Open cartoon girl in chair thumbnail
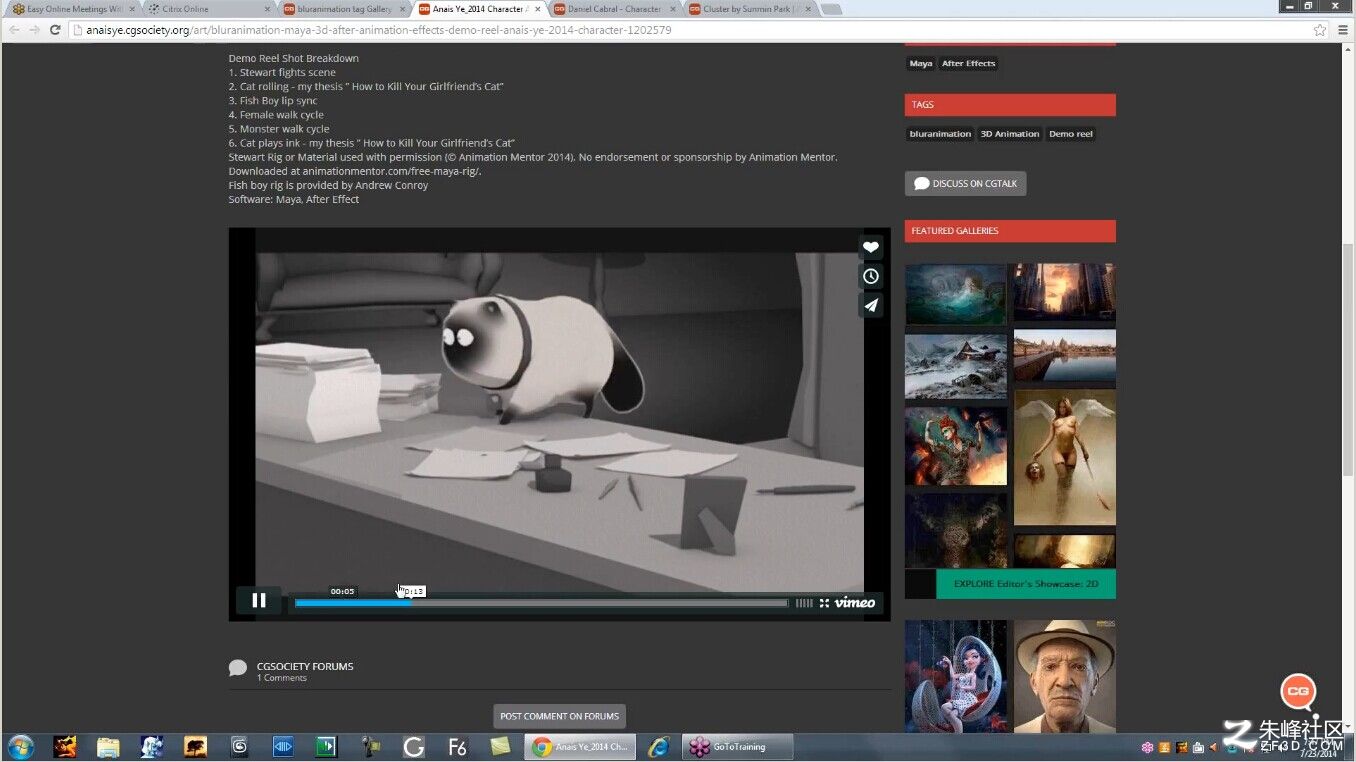 pyautogui.click(x=955, y=676)
